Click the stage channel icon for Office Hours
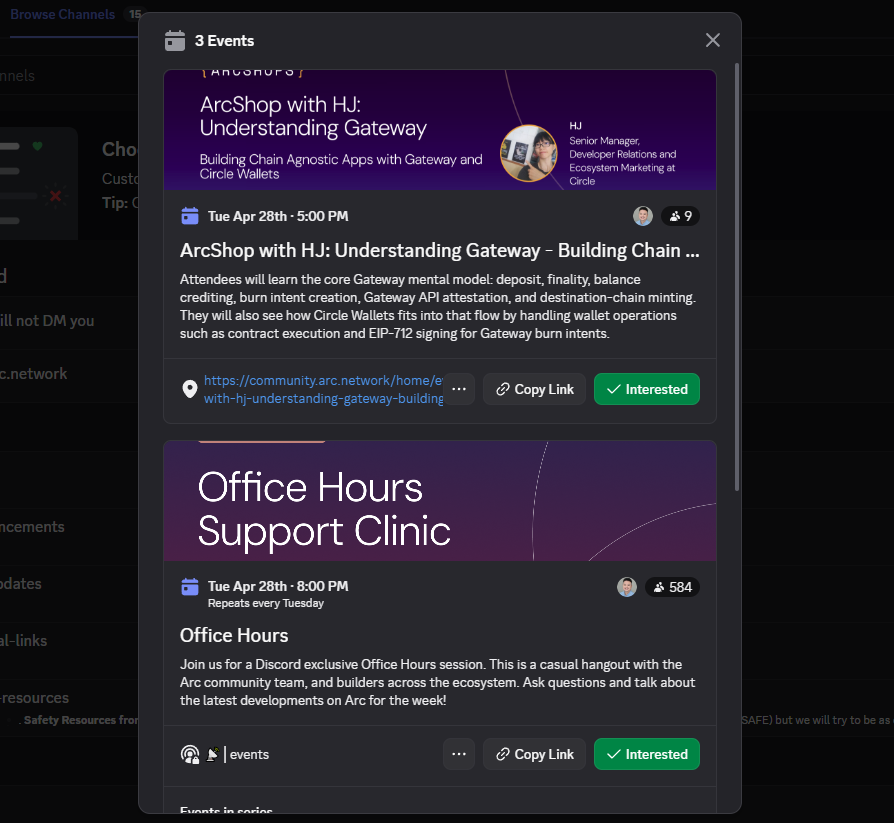This screenshot has height=823, width=894. 190,754
